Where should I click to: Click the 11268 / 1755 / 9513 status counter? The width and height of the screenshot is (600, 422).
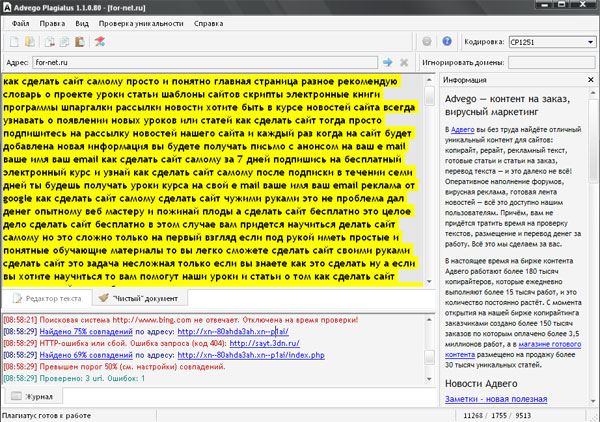497,415
